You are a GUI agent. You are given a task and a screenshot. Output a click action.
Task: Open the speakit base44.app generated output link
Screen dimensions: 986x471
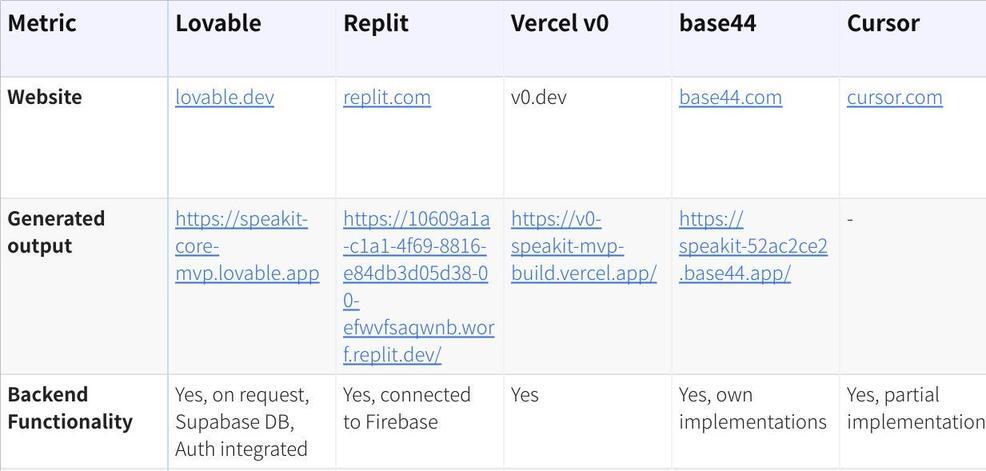pyautogui.click(x=752, y=246)
